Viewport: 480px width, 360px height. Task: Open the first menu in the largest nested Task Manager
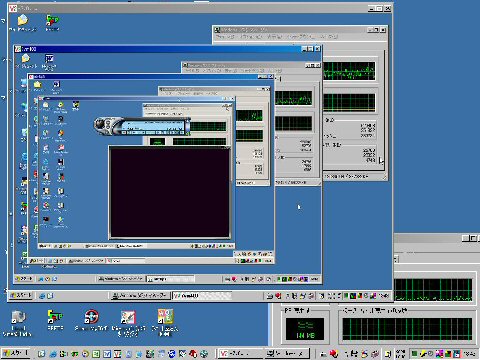[225, 37]
